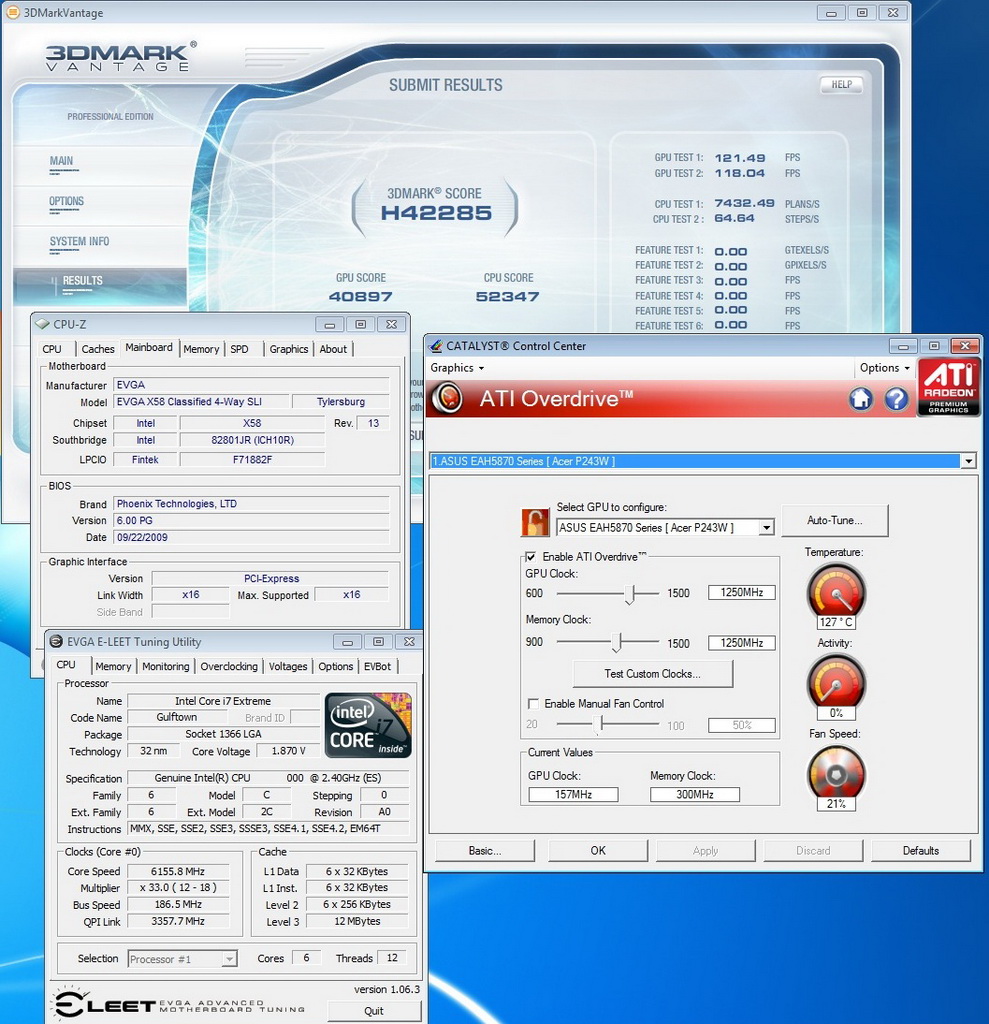Switch to CPU-Z Graphics tab
The width and height of the screenshot is (989, 1024).
[289, 349]
